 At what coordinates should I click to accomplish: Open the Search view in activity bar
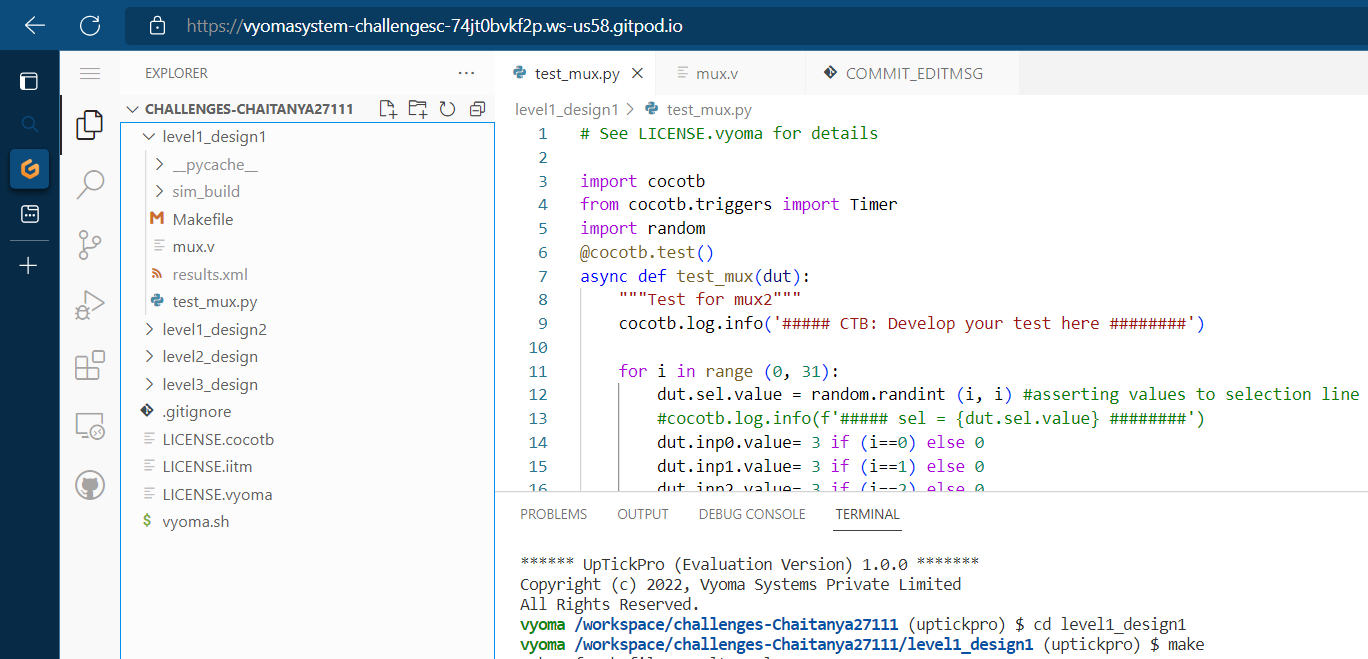tap(90, 183)
